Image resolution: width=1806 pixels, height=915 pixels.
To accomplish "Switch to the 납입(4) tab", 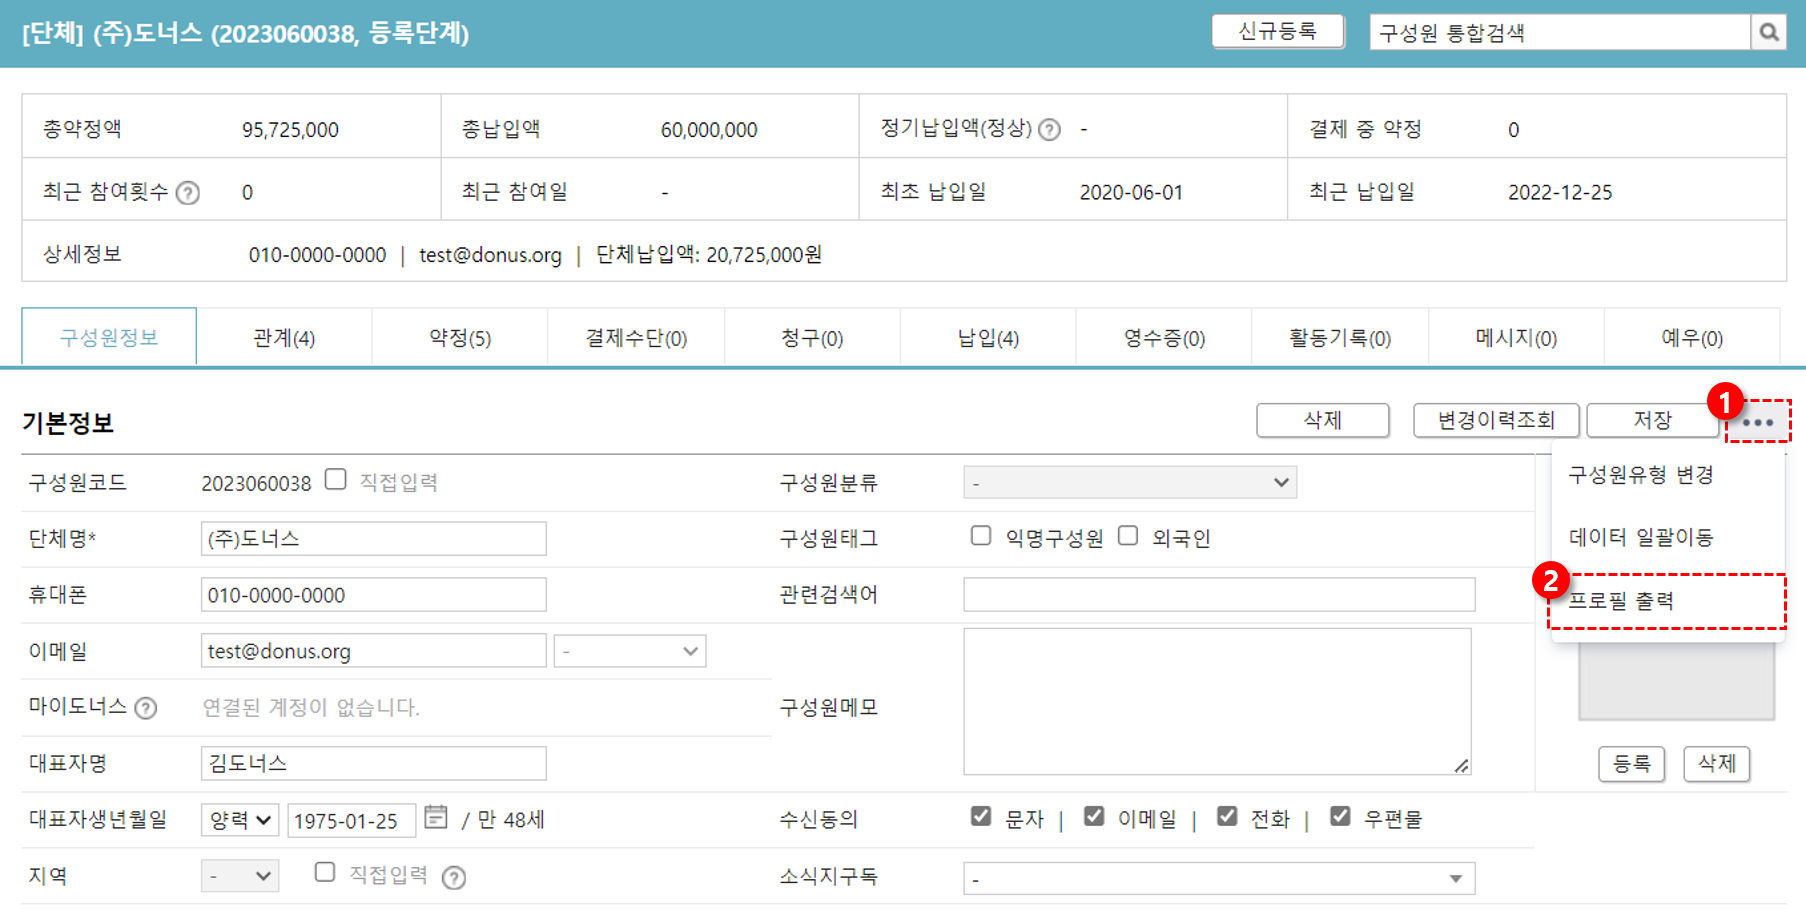I will [x=988, y=337].
